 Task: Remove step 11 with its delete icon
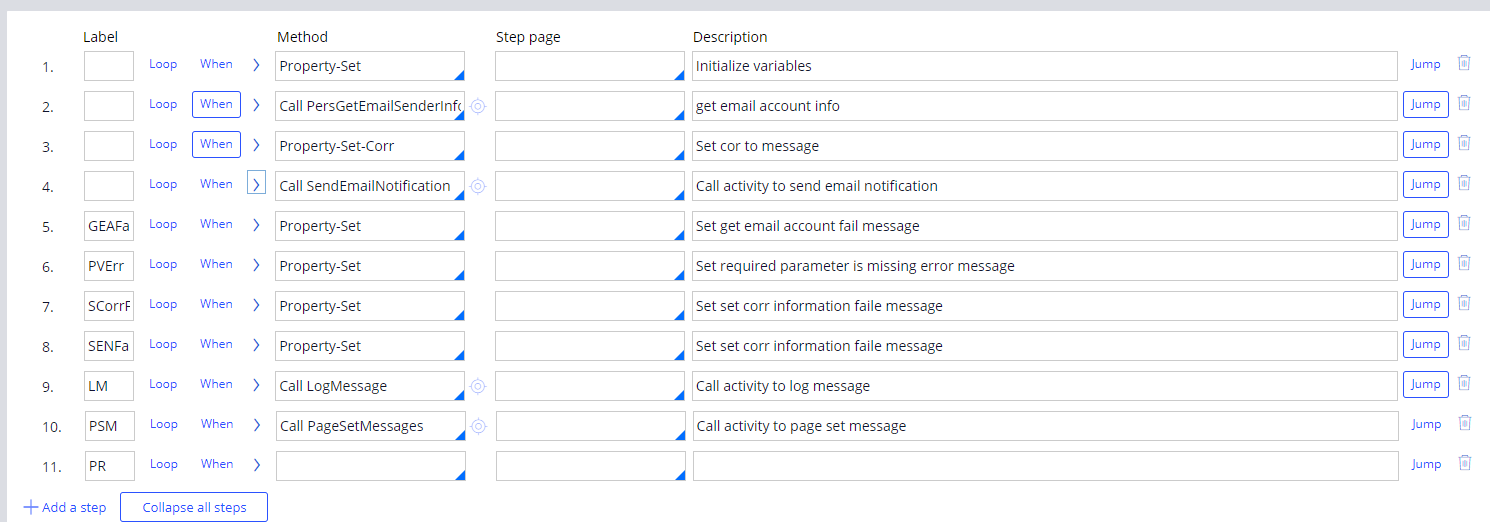1464,463
